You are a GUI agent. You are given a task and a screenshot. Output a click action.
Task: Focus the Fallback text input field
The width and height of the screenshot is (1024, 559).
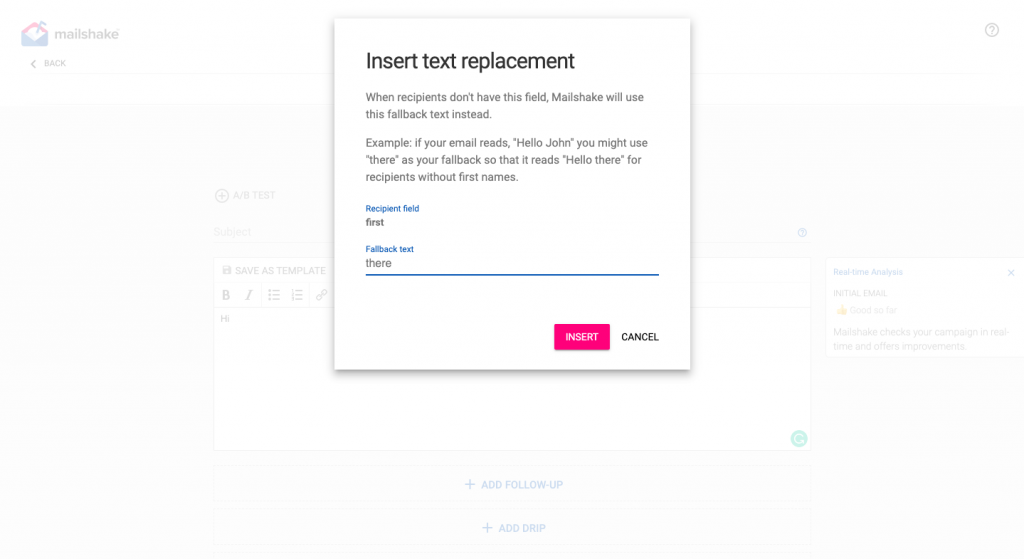tap(511, 263)
